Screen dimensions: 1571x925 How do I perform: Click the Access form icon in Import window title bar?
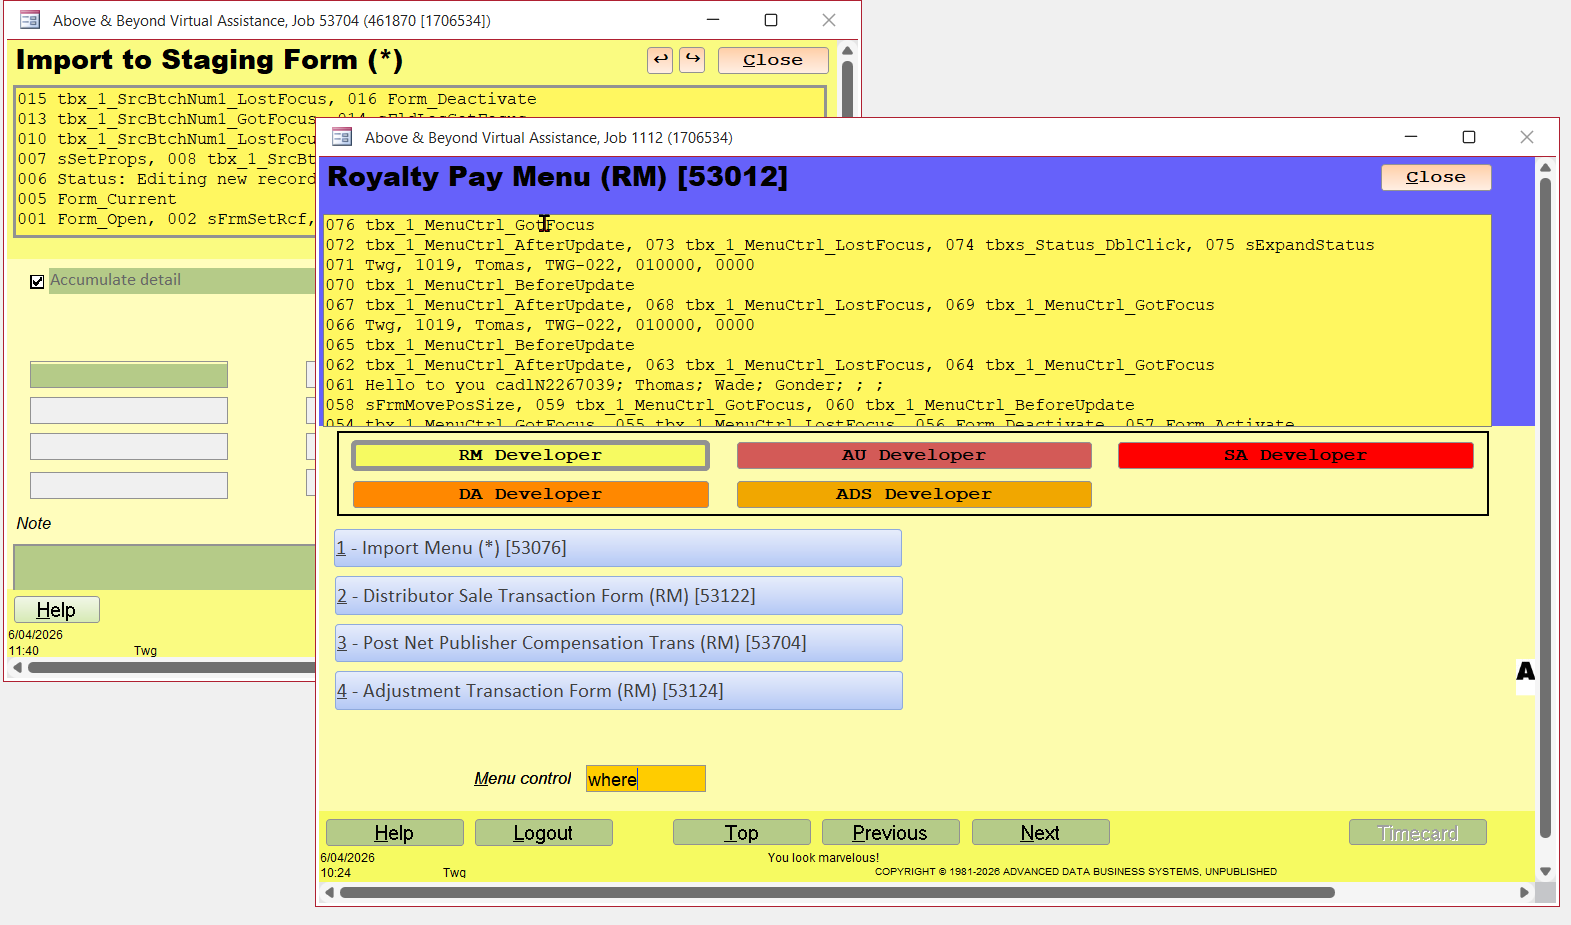(x=30, y=20)
